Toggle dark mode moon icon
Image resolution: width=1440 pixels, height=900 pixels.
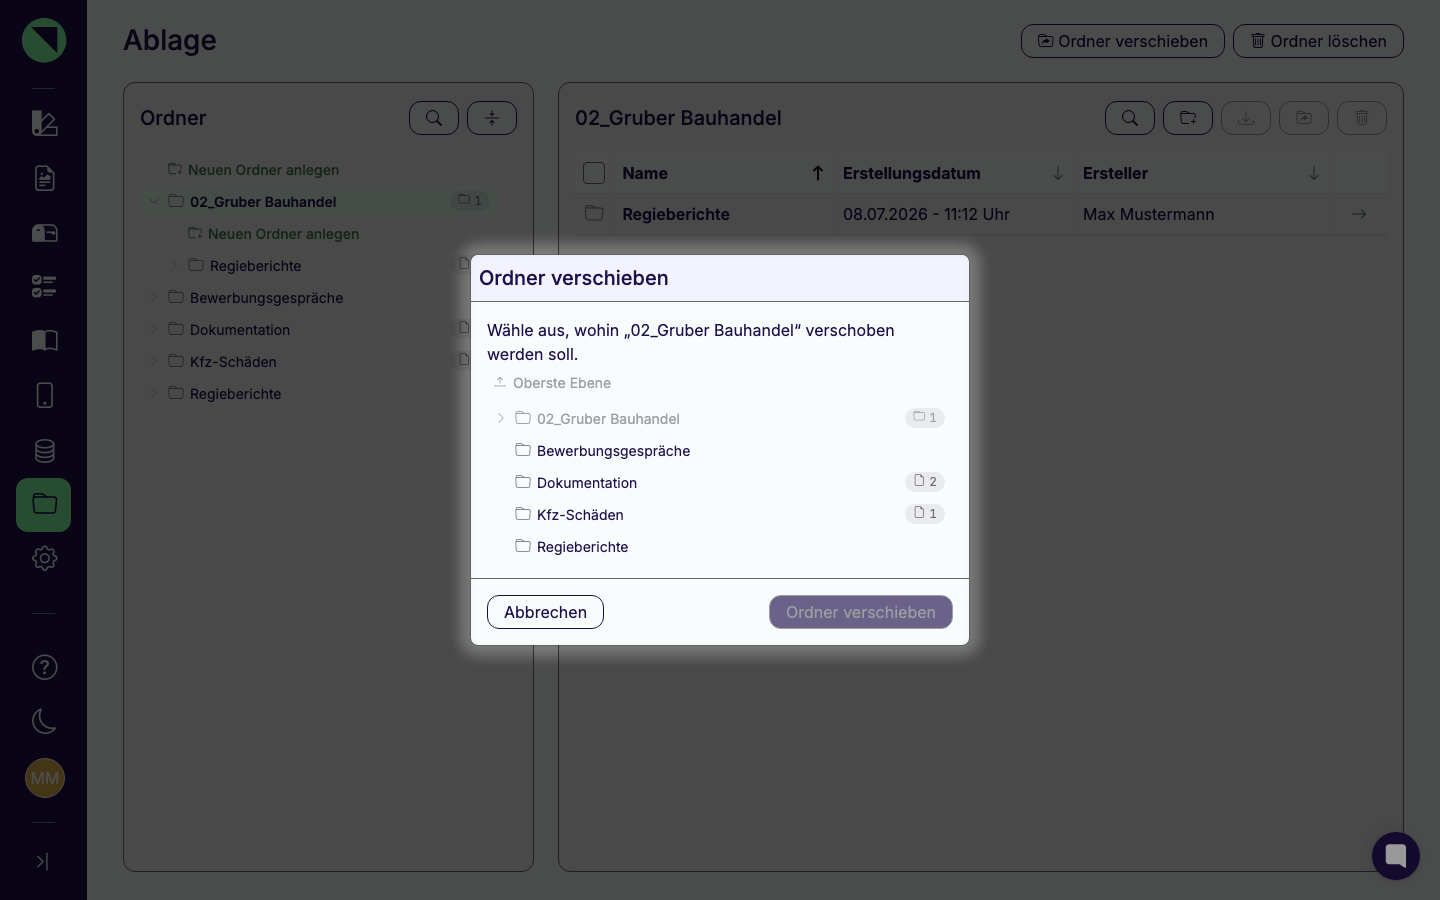tap(44, 721)
